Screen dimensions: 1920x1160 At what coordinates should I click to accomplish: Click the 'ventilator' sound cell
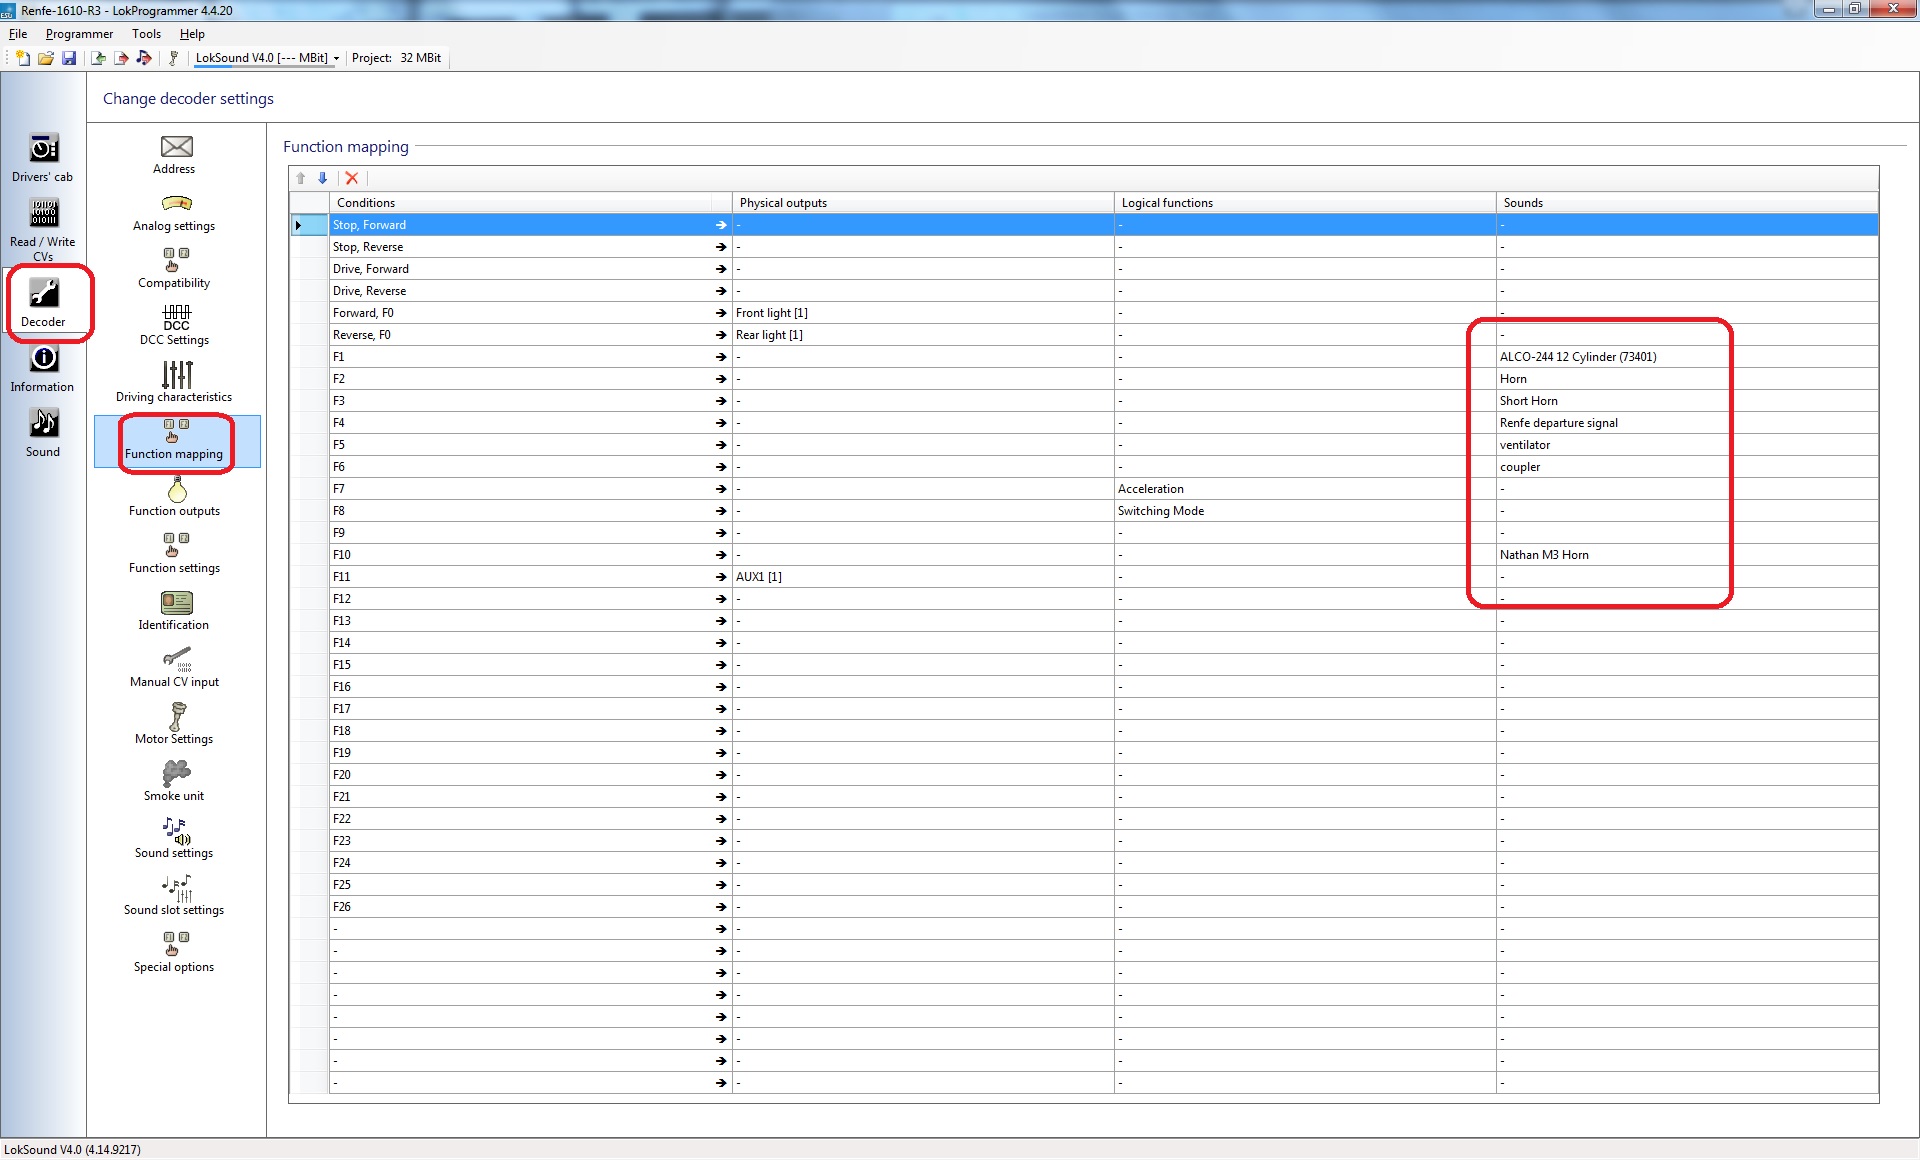(x=1687, y=445)
